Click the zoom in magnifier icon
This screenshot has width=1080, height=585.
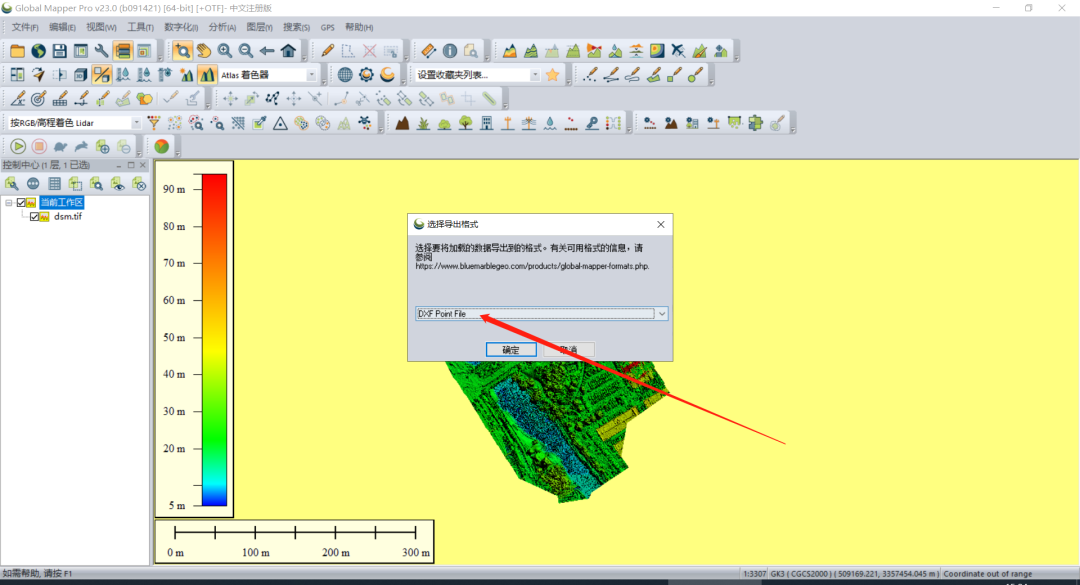pyautogui.click(x=225, y=51)
